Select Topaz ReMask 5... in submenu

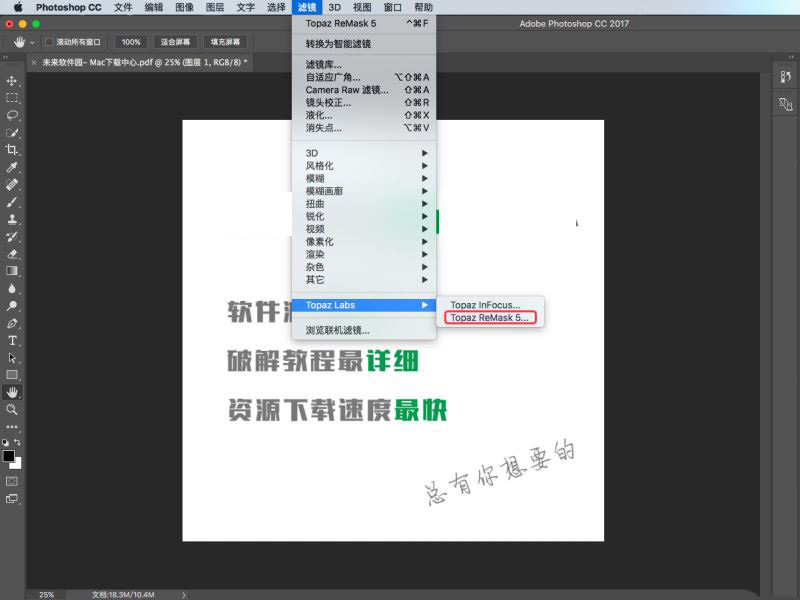[x=490, y=318]
